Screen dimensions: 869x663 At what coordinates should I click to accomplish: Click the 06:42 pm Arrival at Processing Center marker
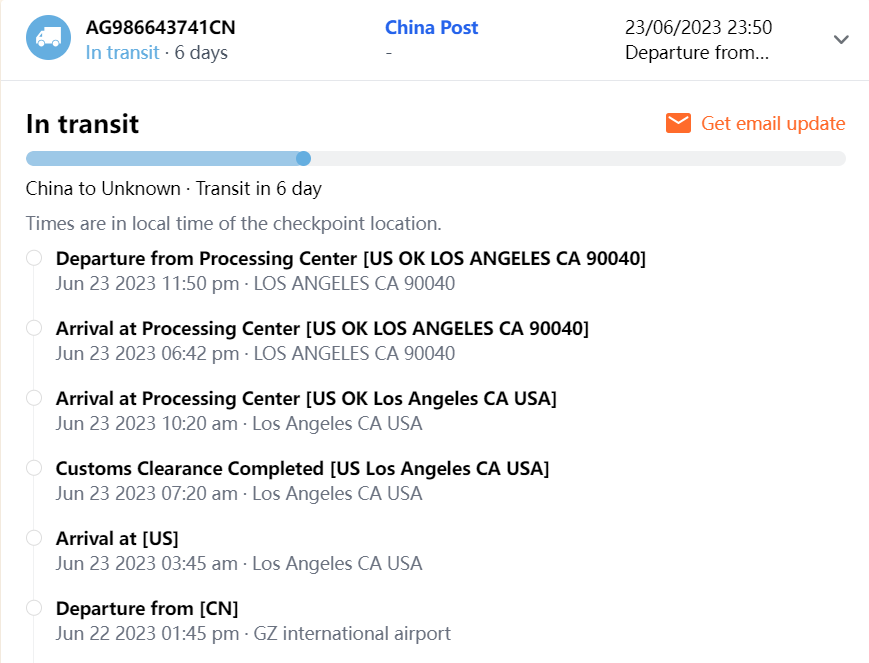[x=34, y=328]
